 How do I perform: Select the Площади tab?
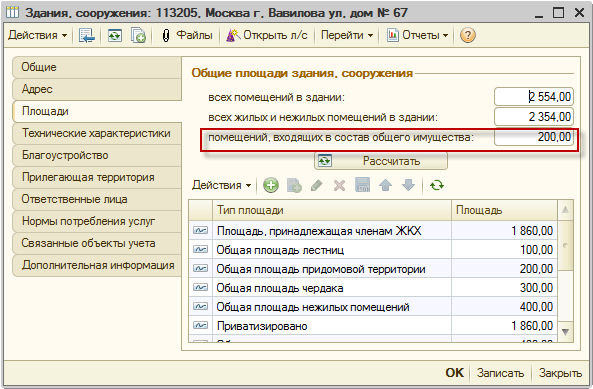[97, 111]
